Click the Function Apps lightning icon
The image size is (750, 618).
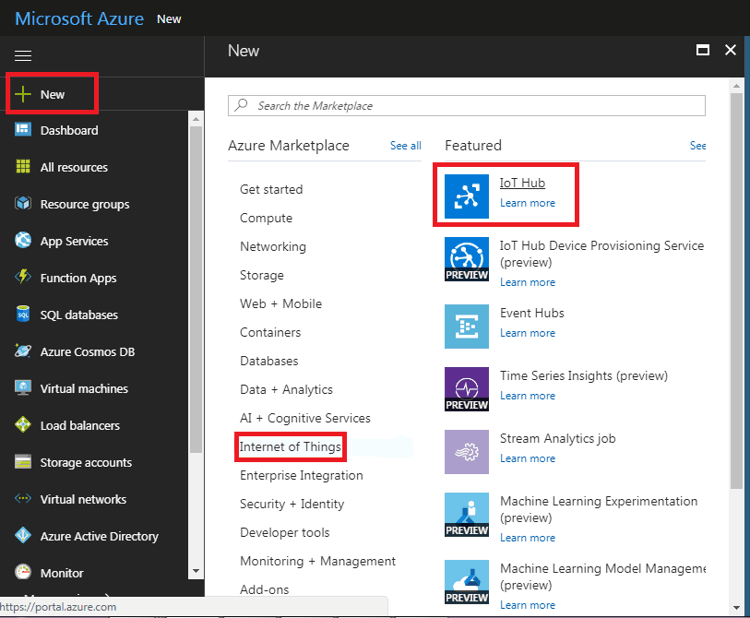[23, 277]
